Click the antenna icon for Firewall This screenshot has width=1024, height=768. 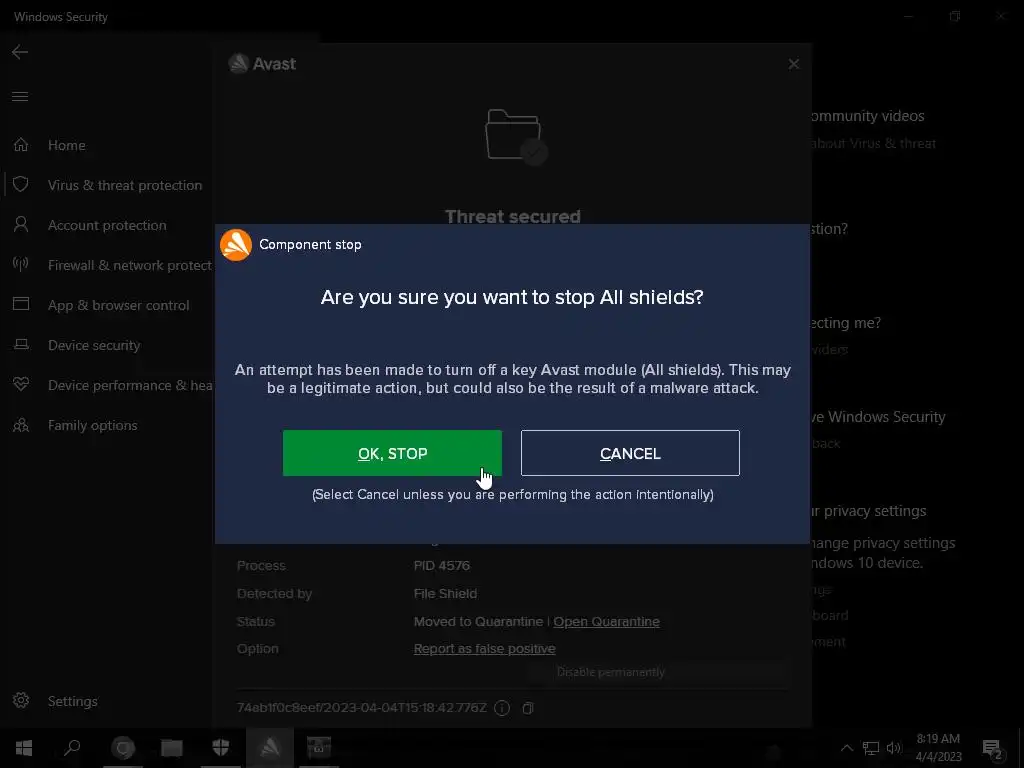pyautogui.click(x=21, y=264)
